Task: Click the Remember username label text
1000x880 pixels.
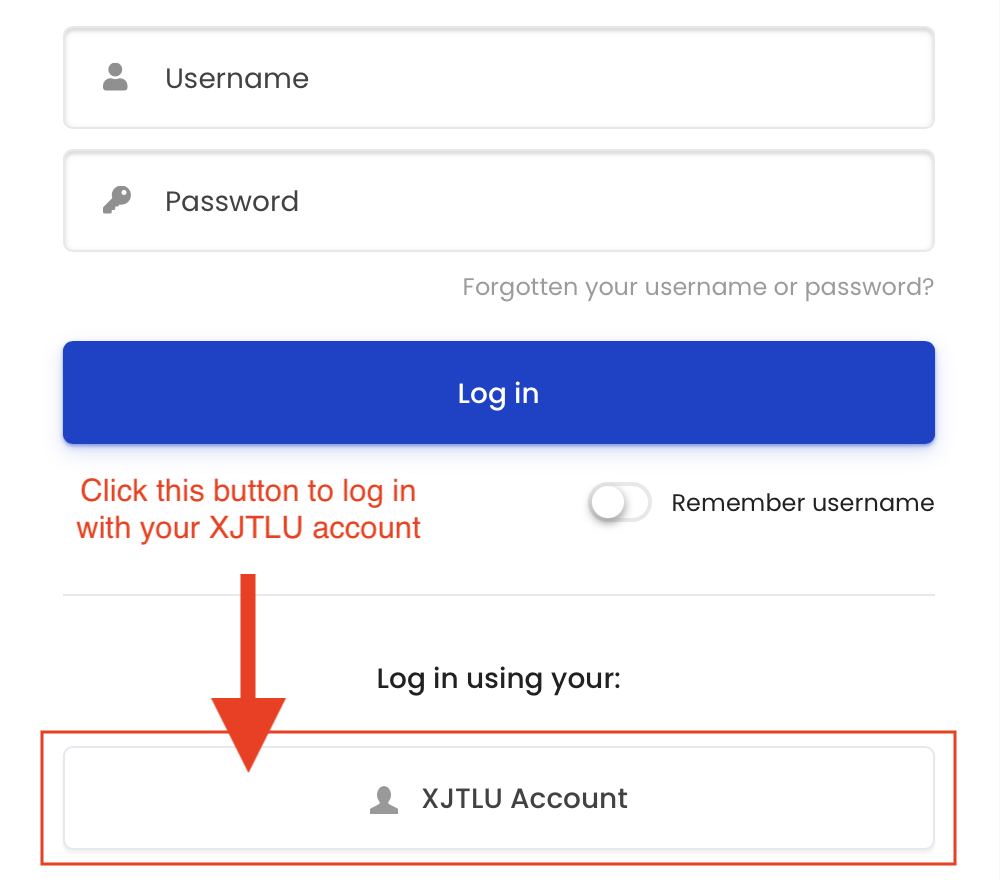Action: 802,503
